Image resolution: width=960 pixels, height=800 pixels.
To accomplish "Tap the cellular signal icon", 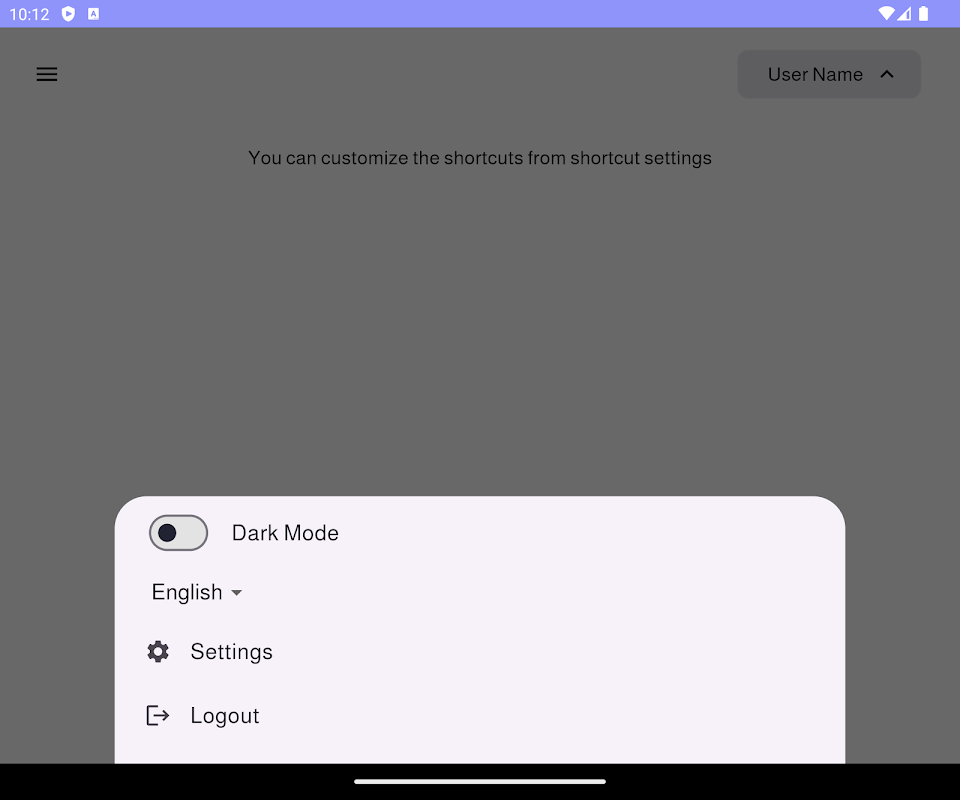I will click(904, 13).
